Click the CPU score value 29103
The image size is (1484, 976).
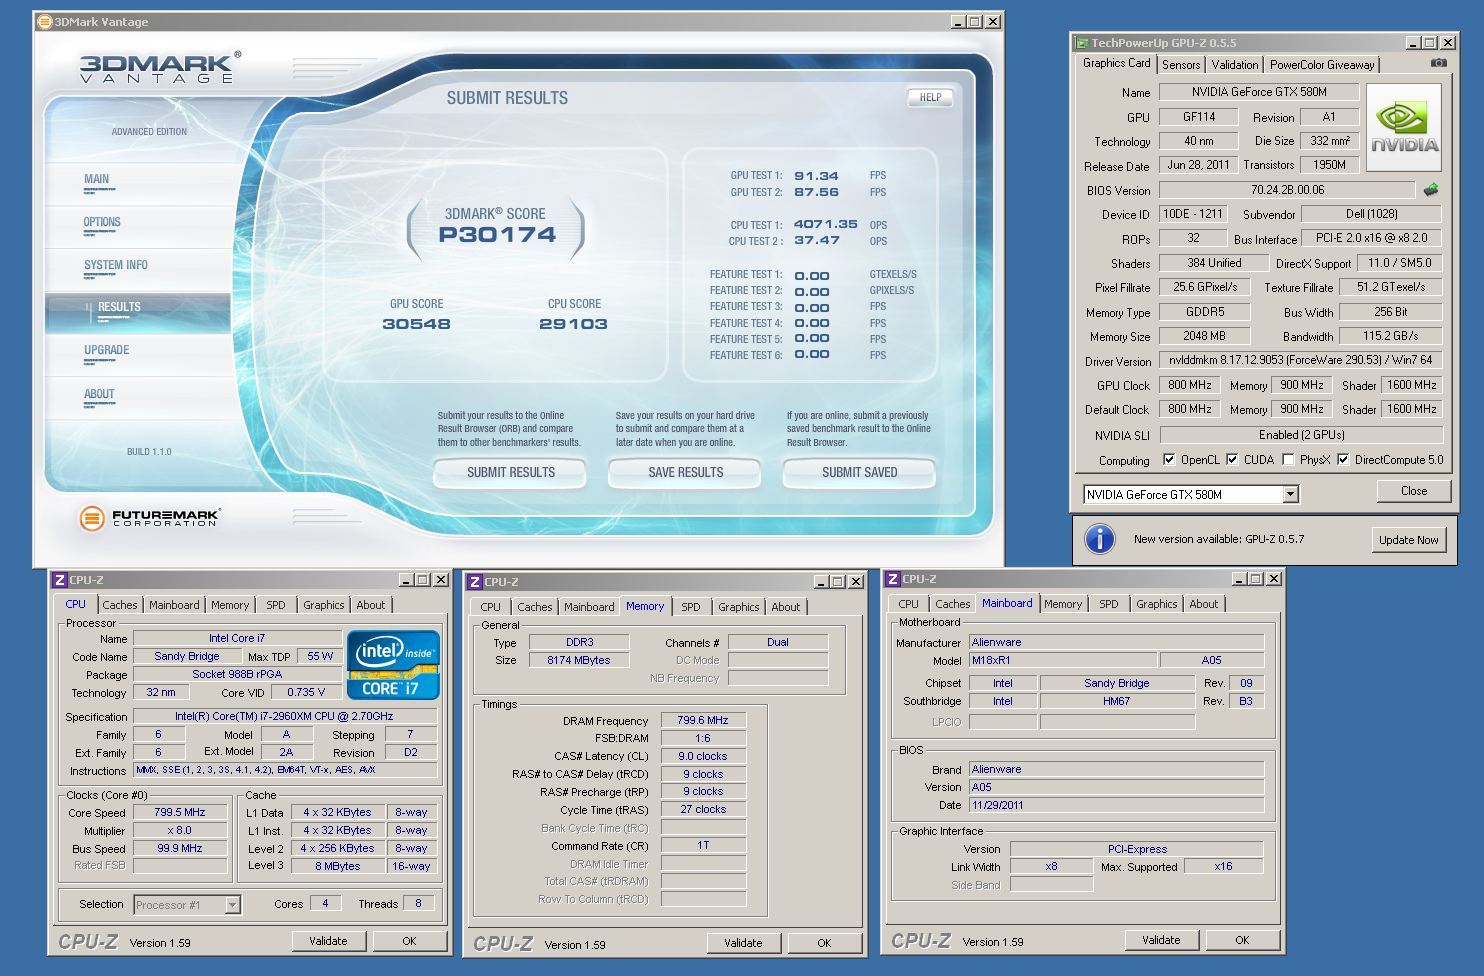[x=573, y=324]
